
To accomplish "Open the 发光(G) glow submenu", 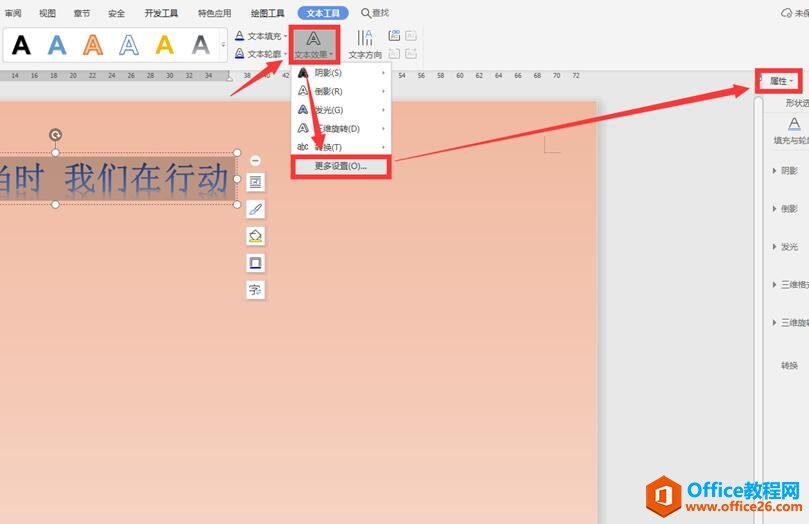I will pyautogui.click(x=342, y=110).
